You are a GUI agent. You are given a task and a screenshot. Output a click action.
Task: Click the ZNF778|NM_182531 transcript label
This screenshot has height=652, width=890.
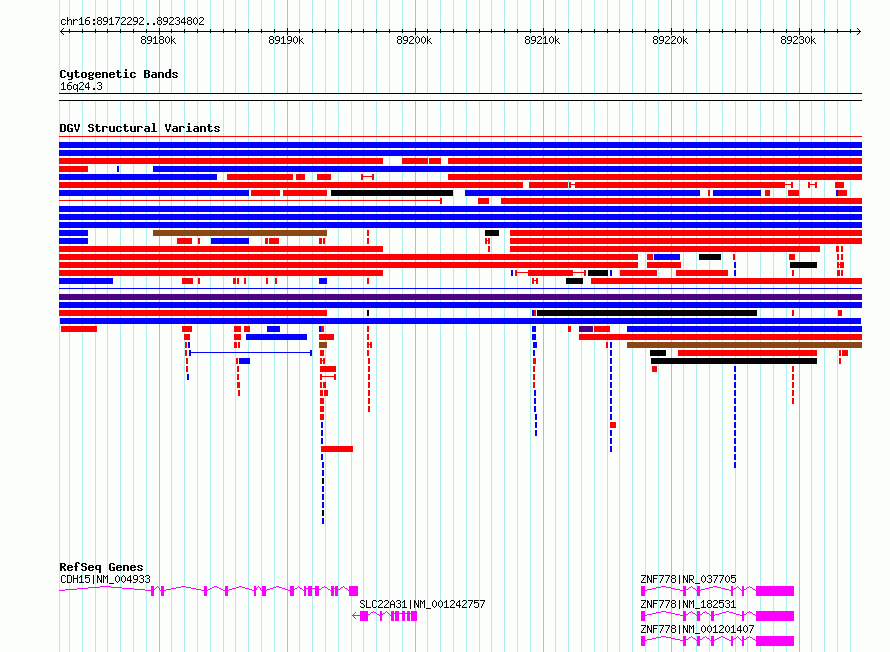point(688,604)
